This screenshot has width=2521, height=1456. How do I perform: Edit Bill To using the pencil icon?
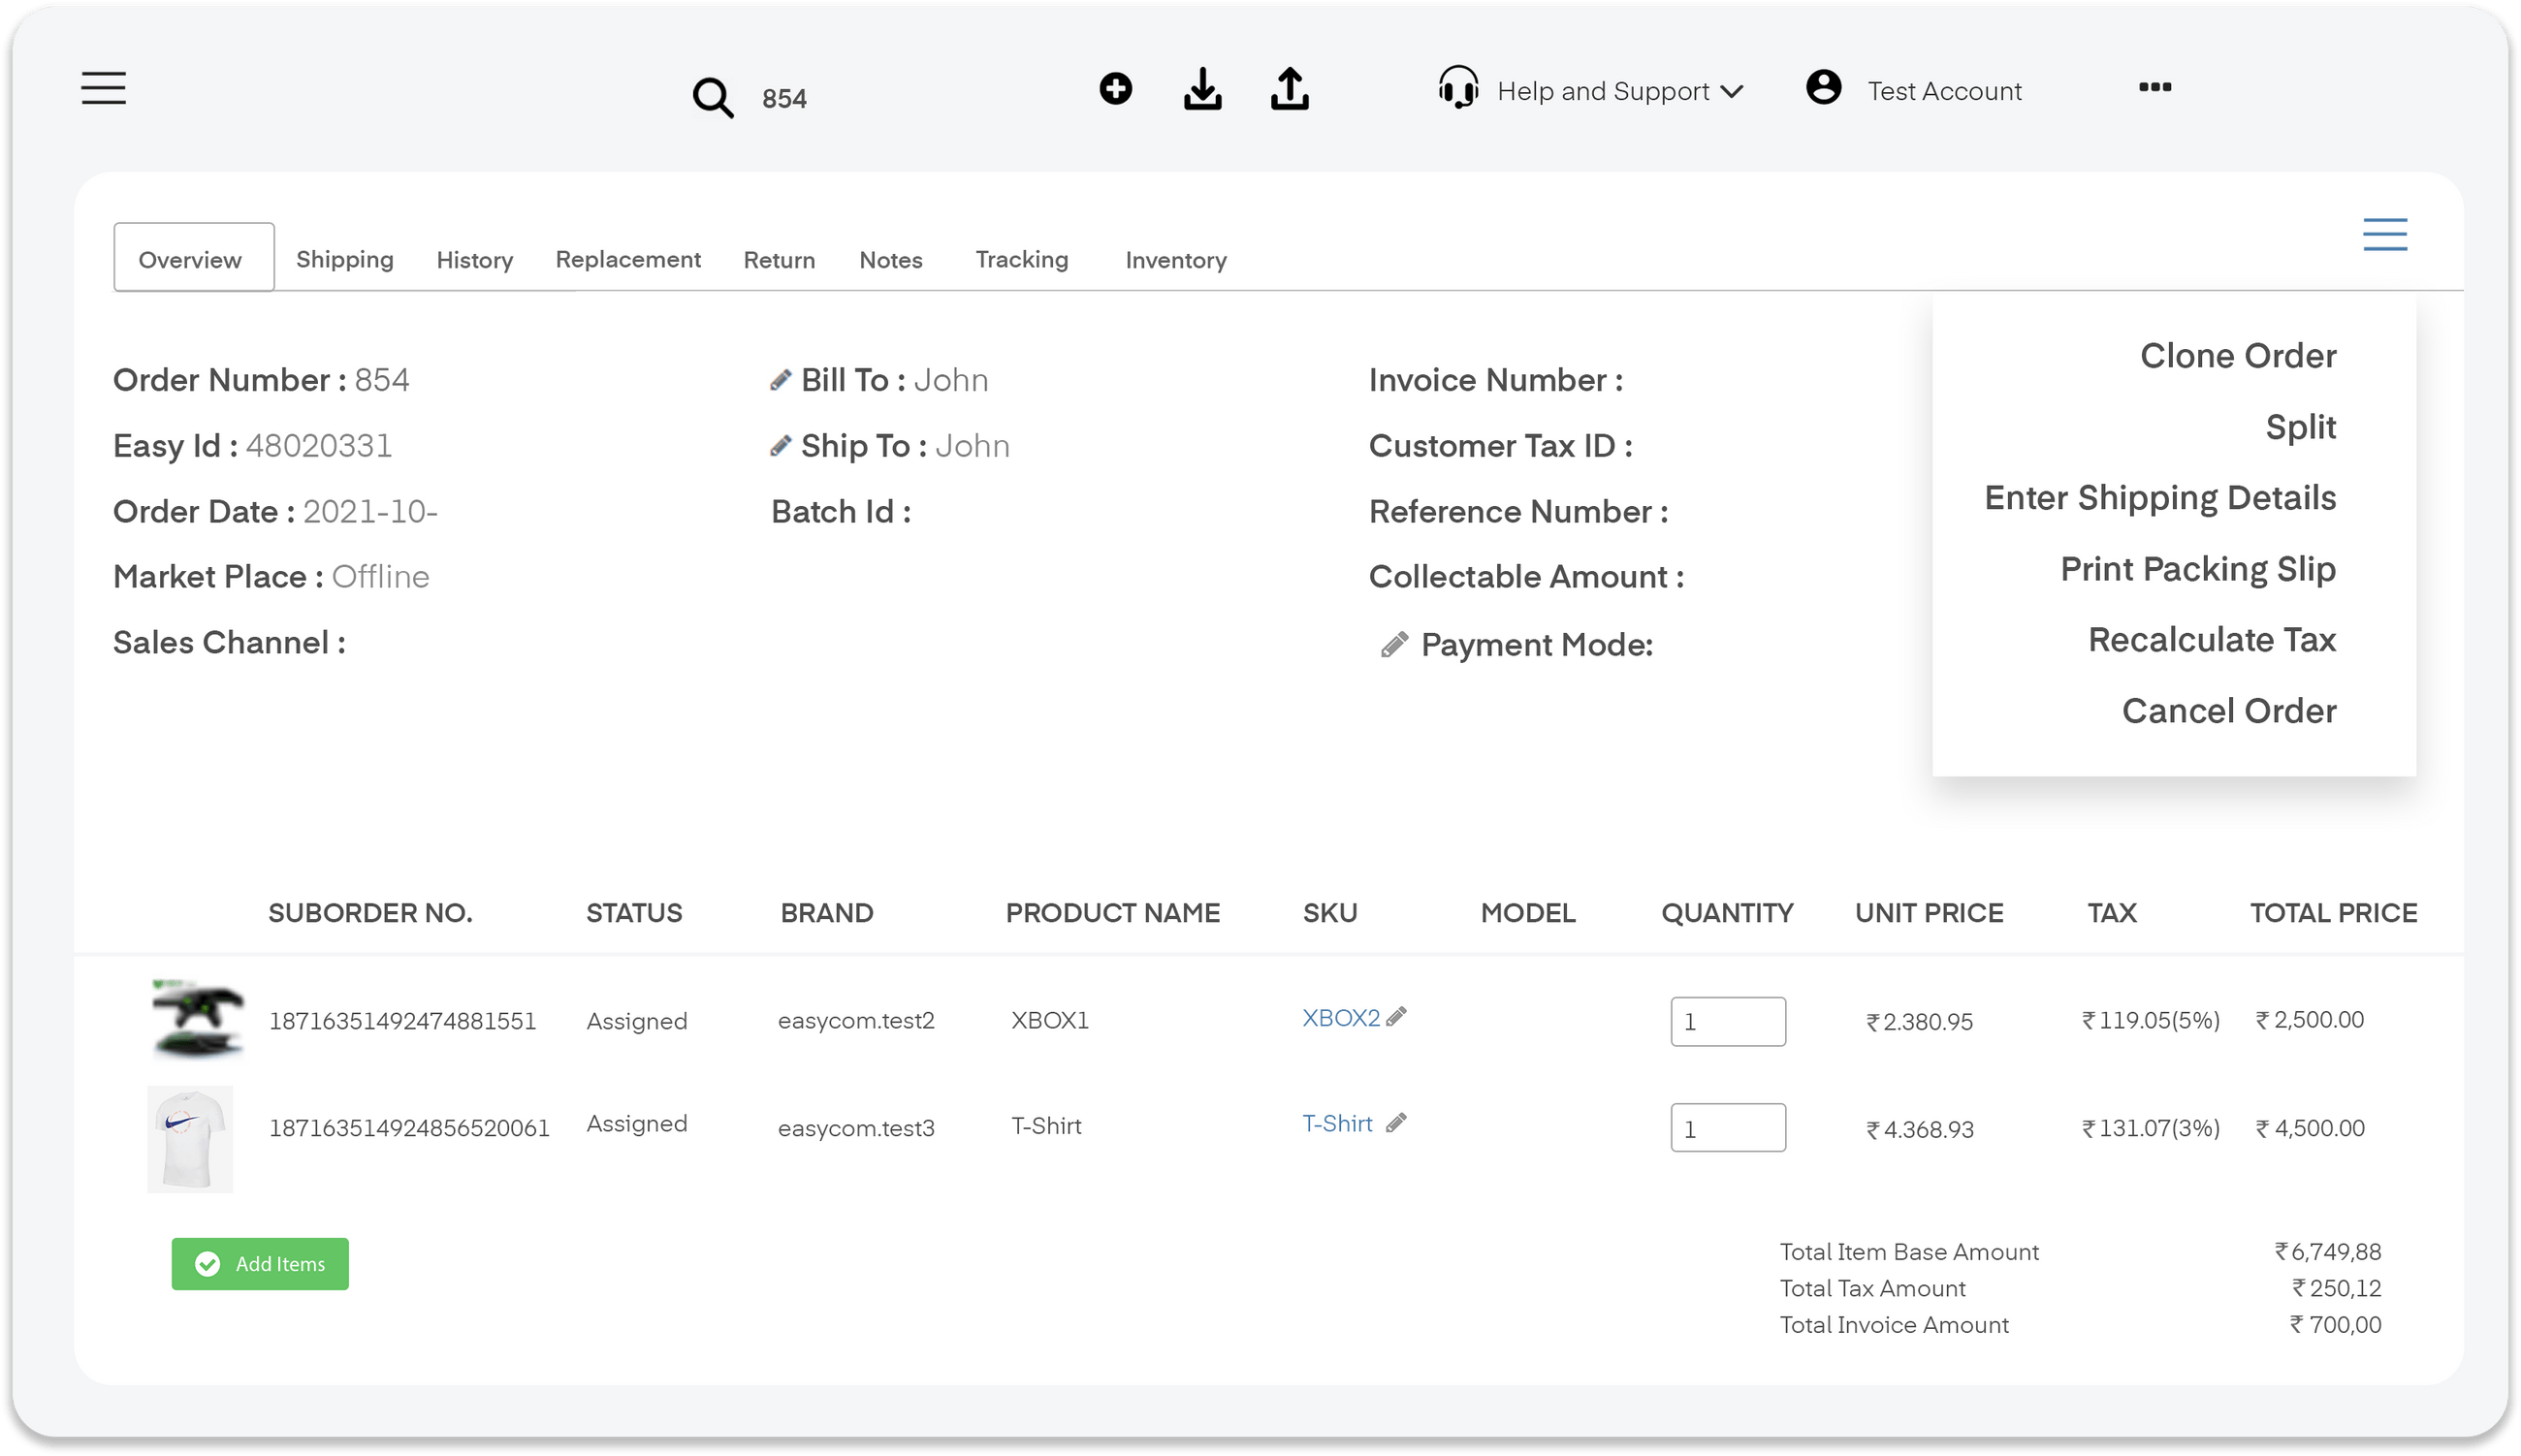(781, 379)
